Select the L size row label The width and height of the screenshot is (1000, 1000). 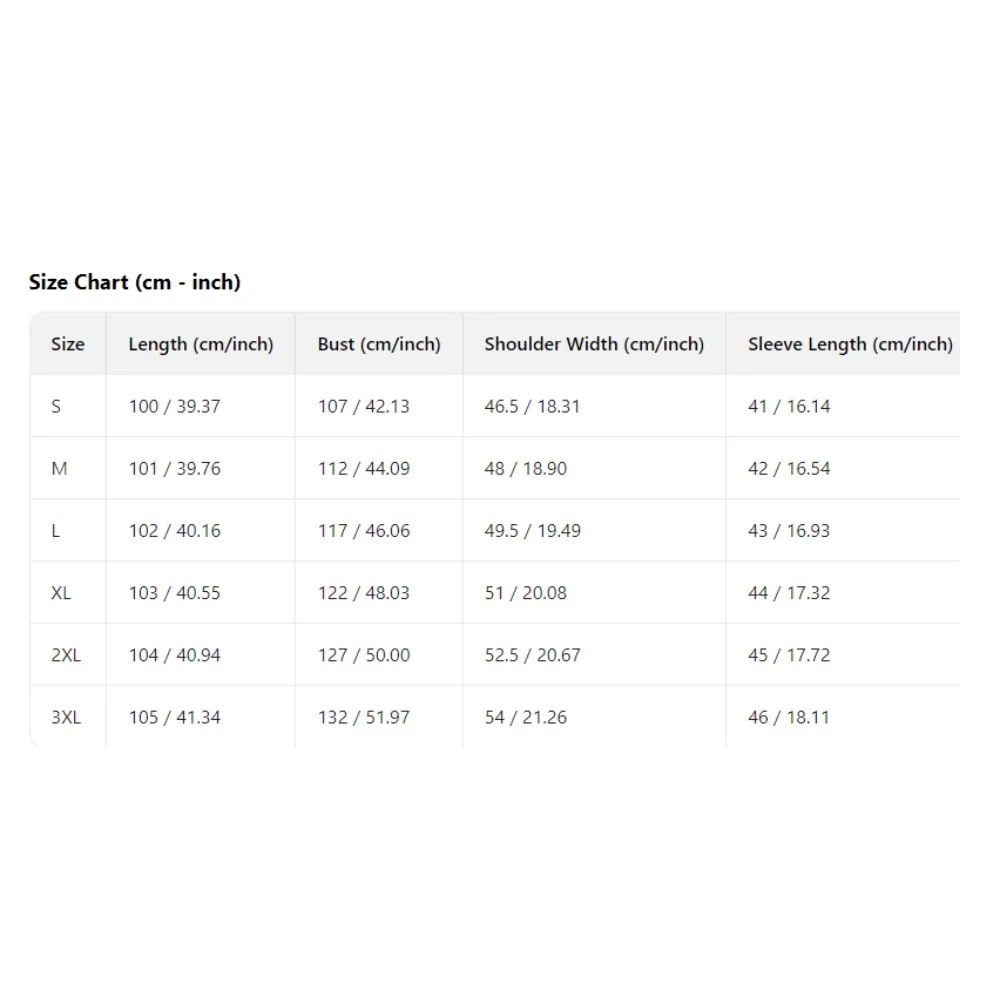(x=55, y=530)
